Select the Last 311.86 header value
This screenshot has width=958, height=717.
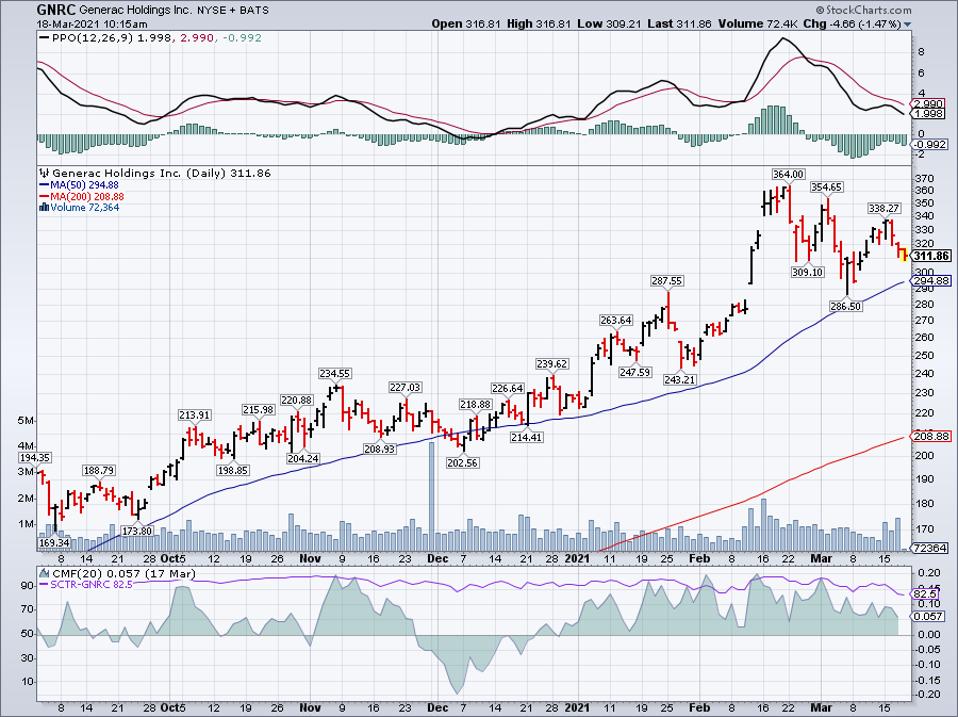679,24
